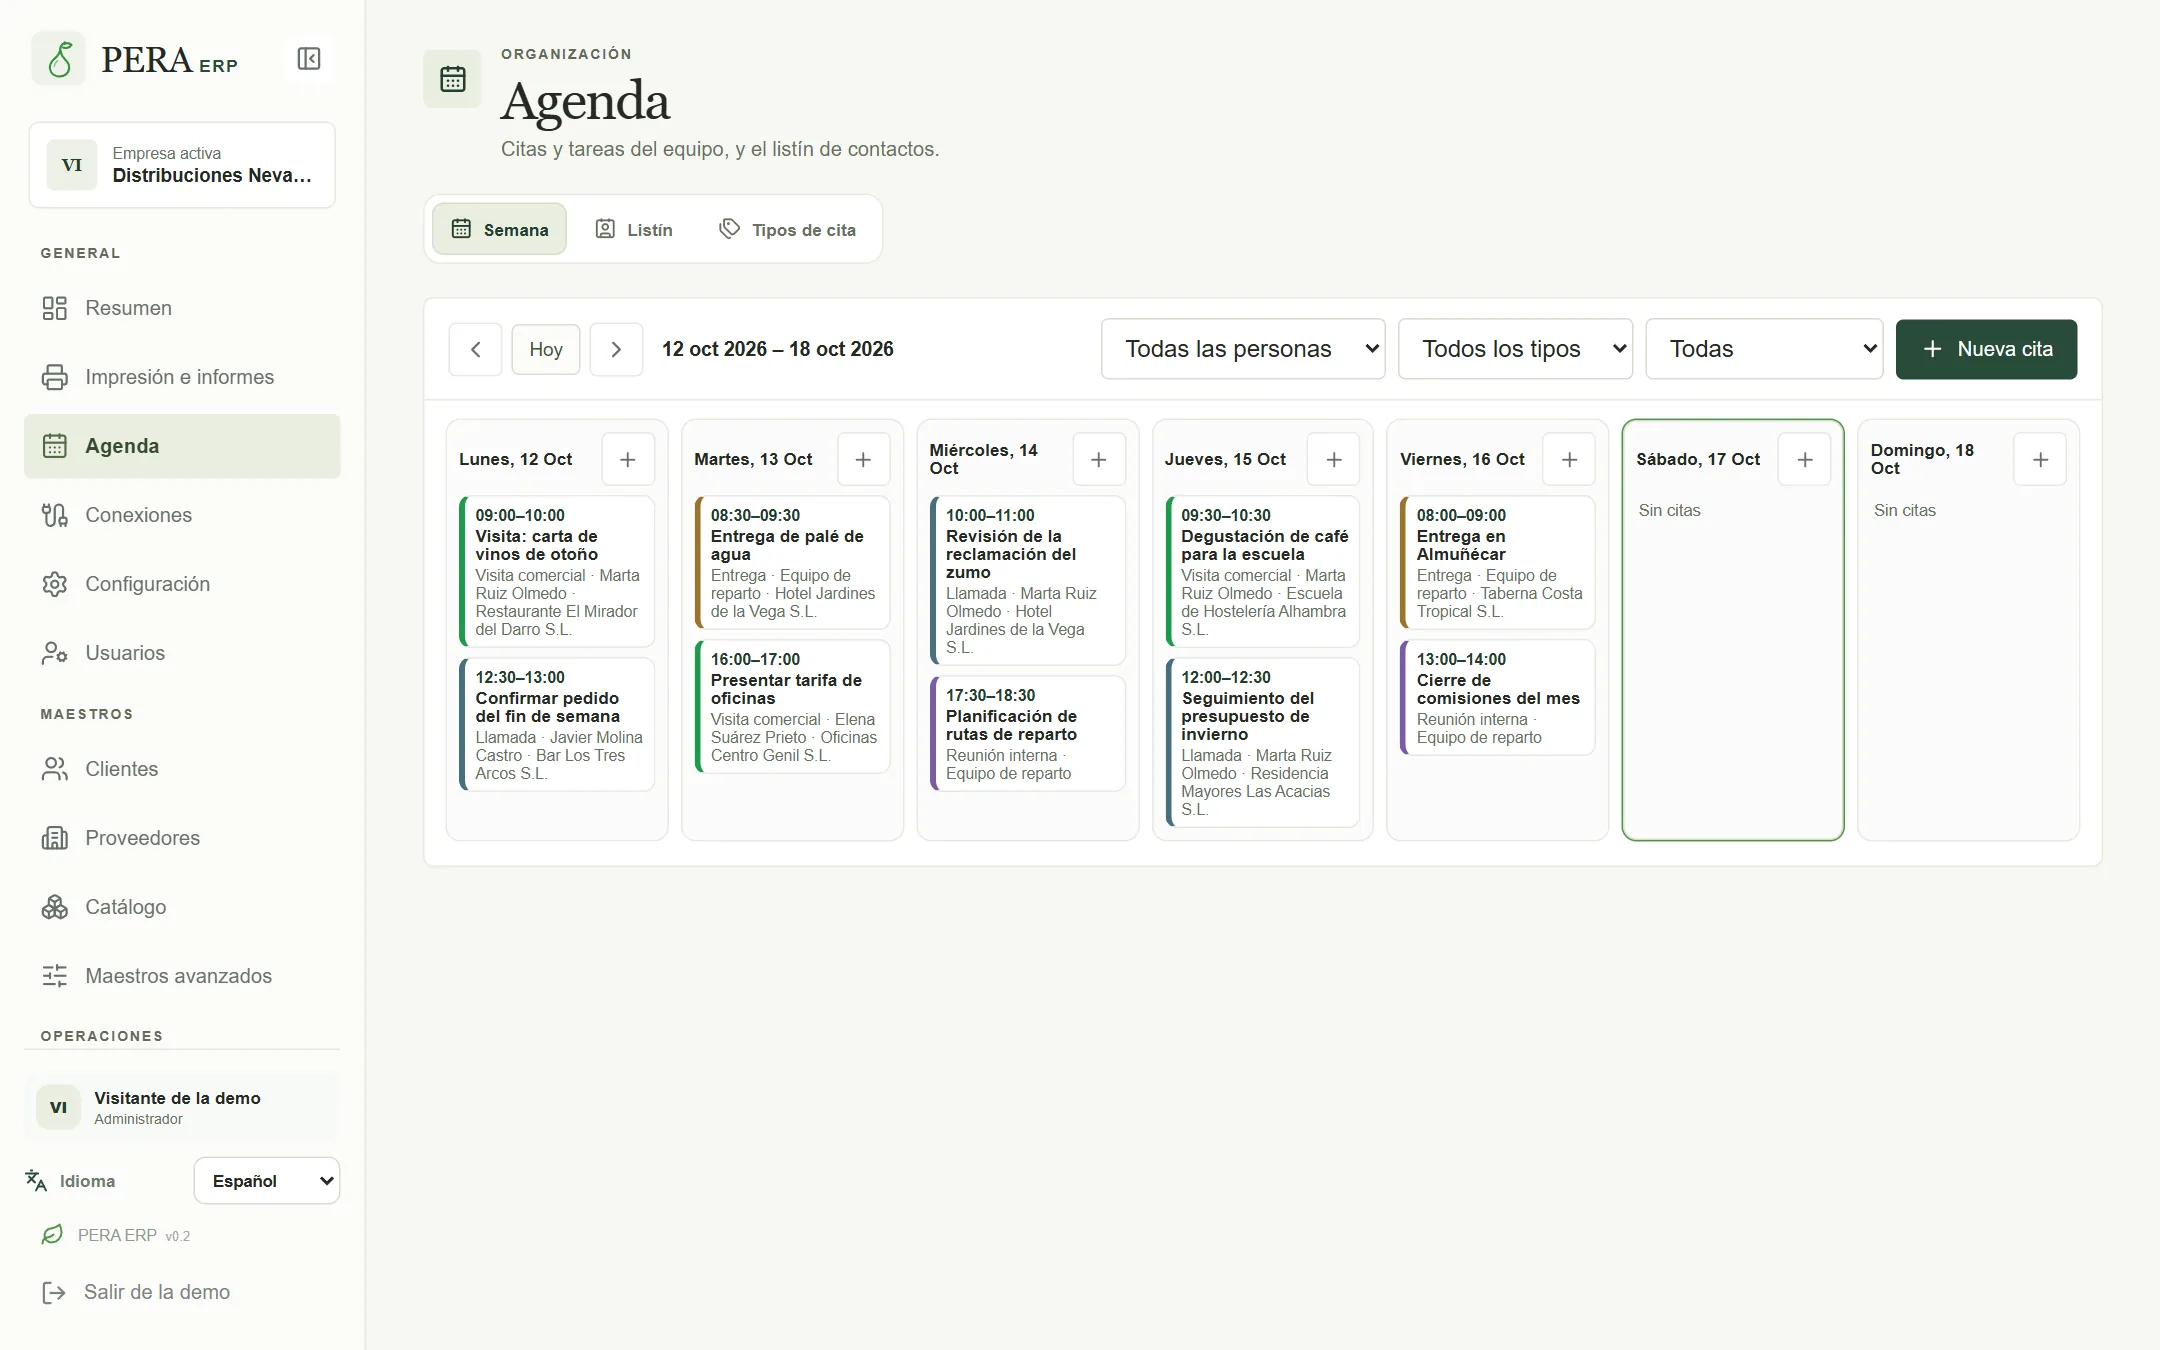Screen dimensions: 2160x1350
Task: Add an appointment on Lunes, 12 Oct
Action: 628,459
